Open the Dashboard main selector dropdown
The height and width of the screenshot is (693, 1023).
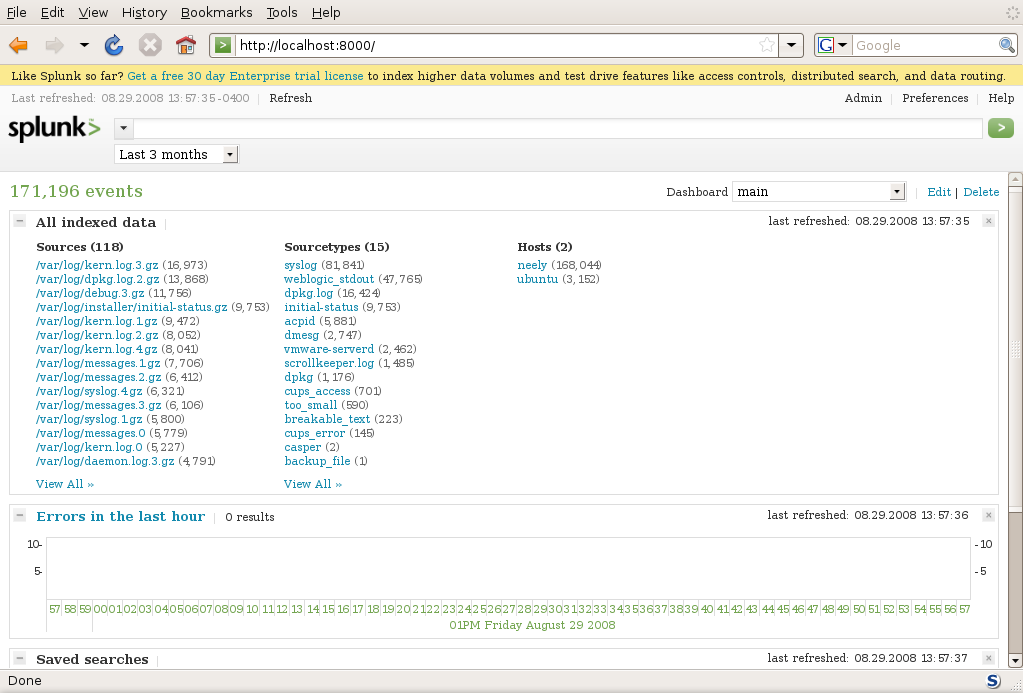click(819, 191)
